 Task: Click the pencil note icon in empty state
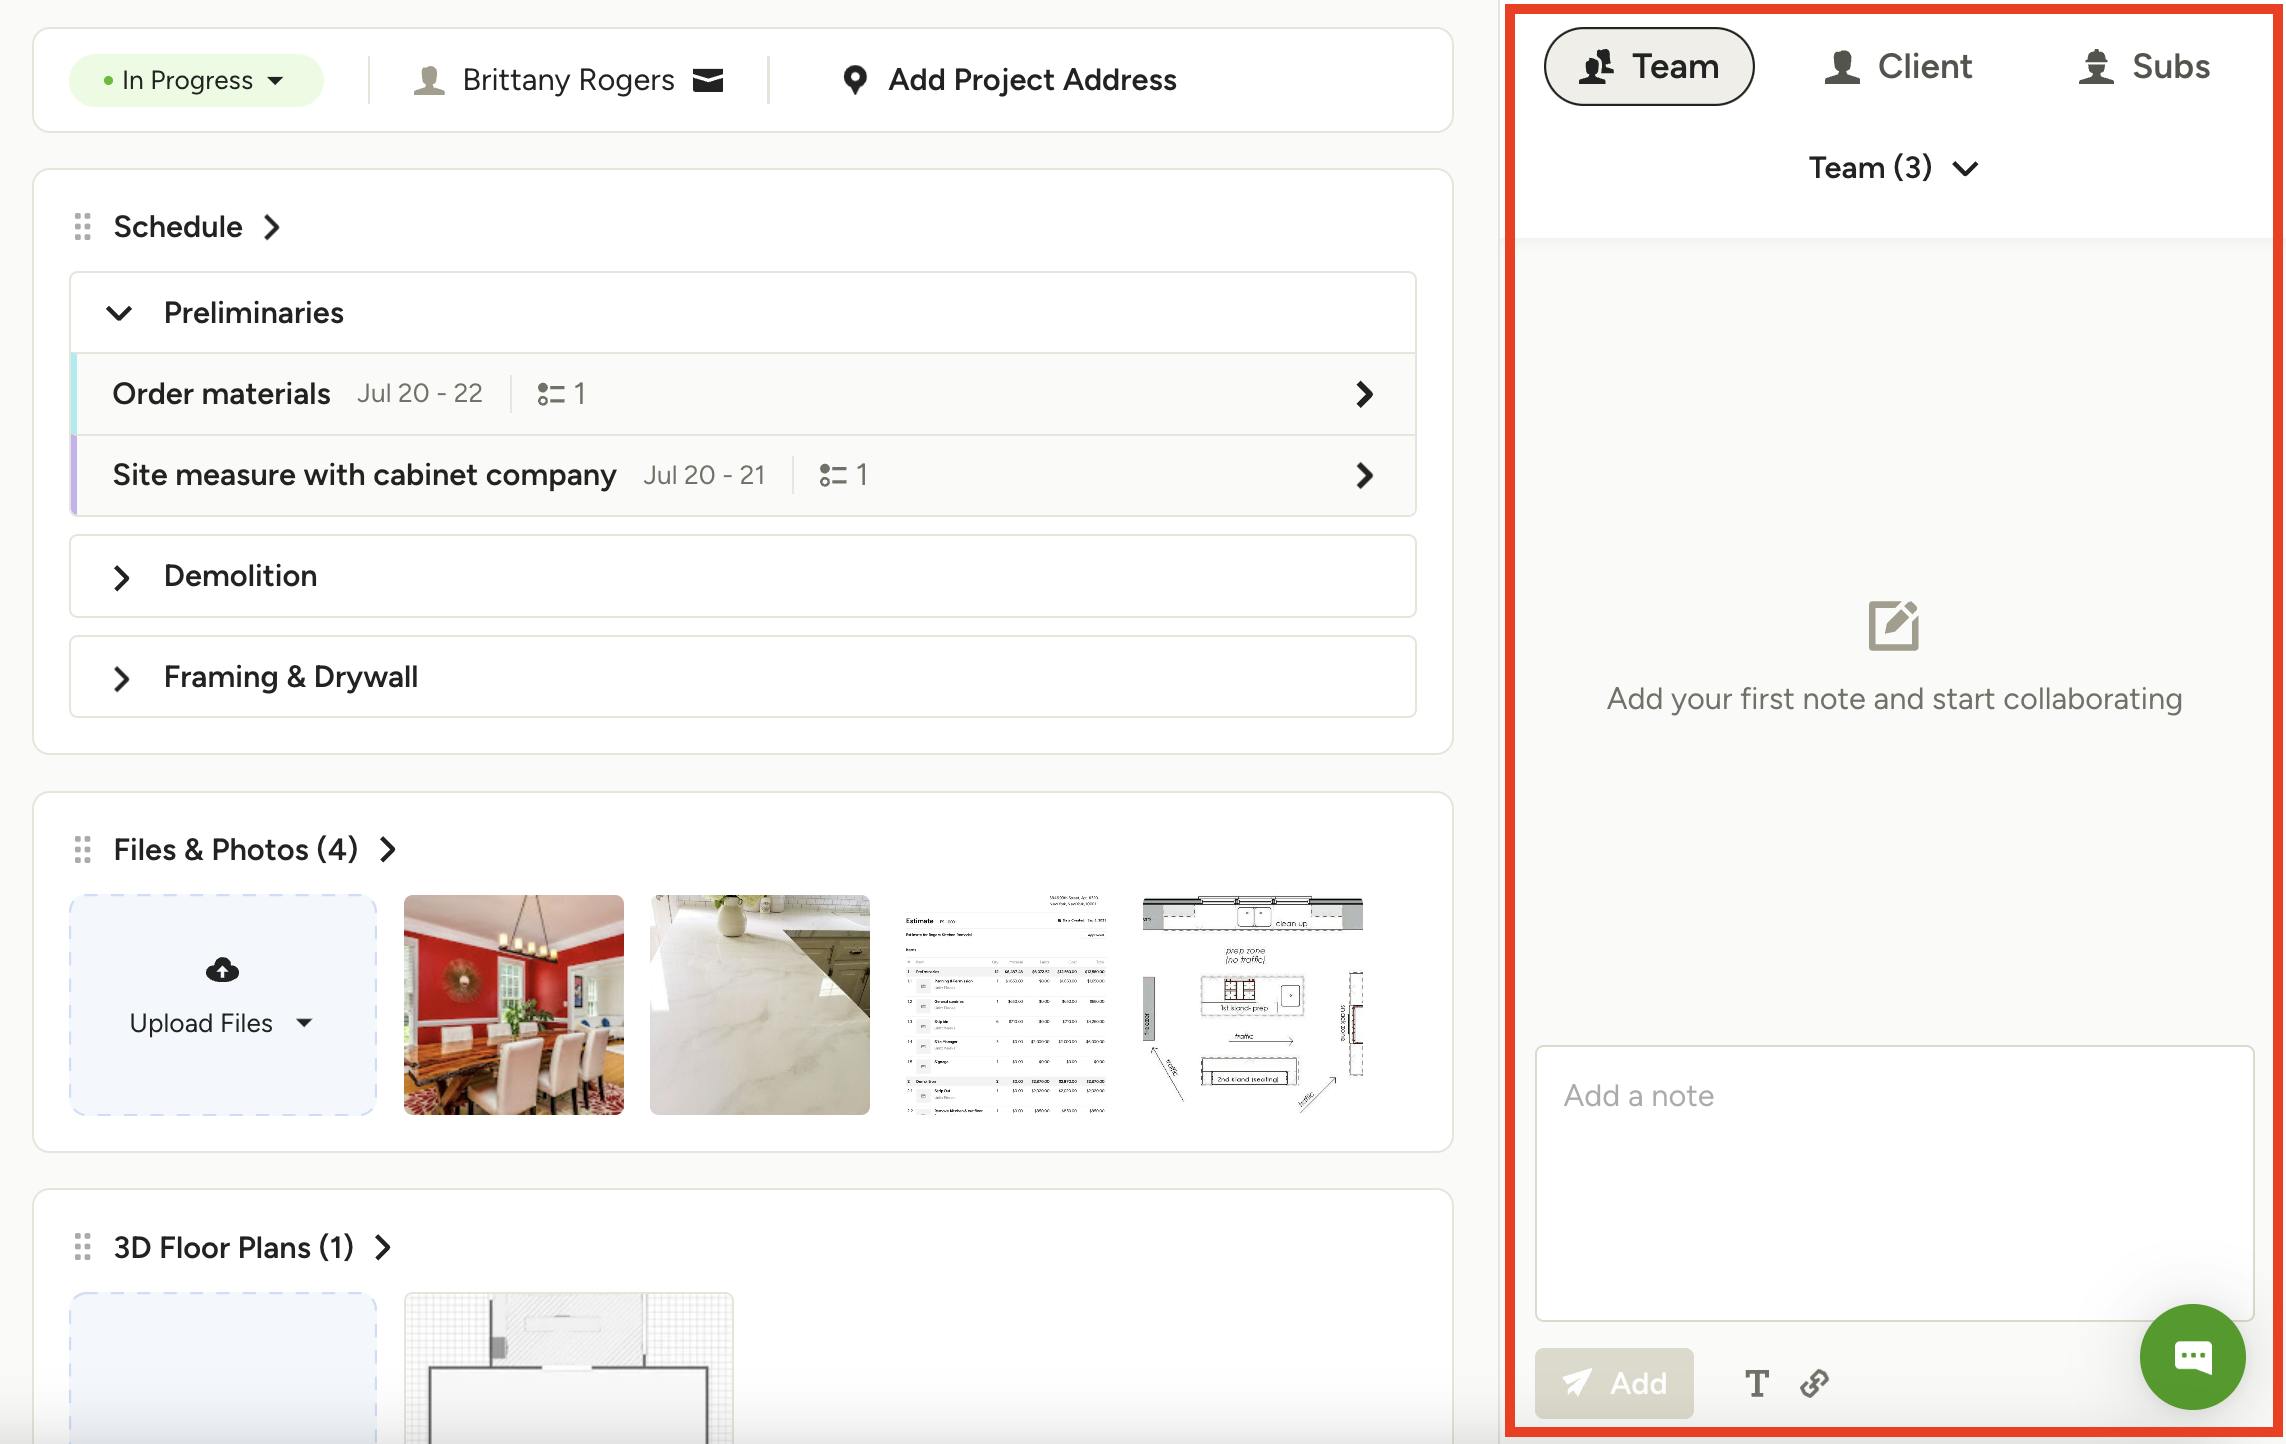1894,626
